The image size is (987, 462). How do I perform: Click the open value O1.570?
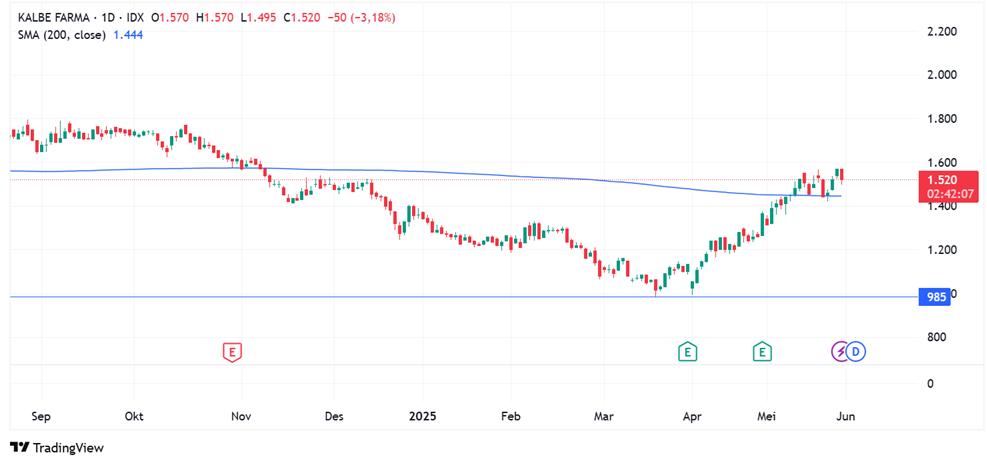[171, 18]
